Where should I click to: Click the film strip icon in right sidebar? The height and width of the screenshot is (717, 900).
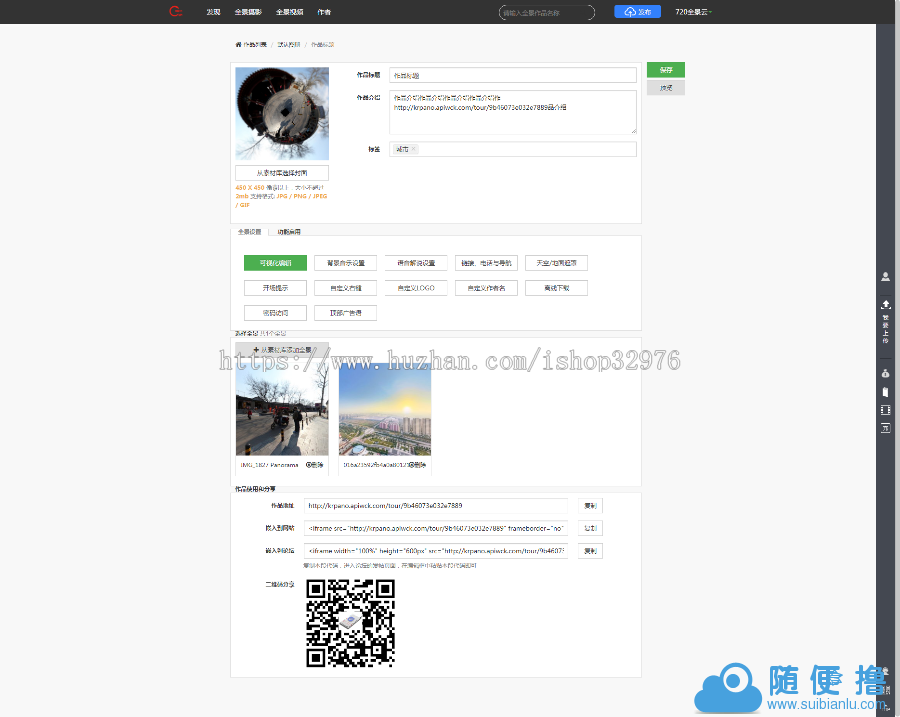[x=886, y=410]
